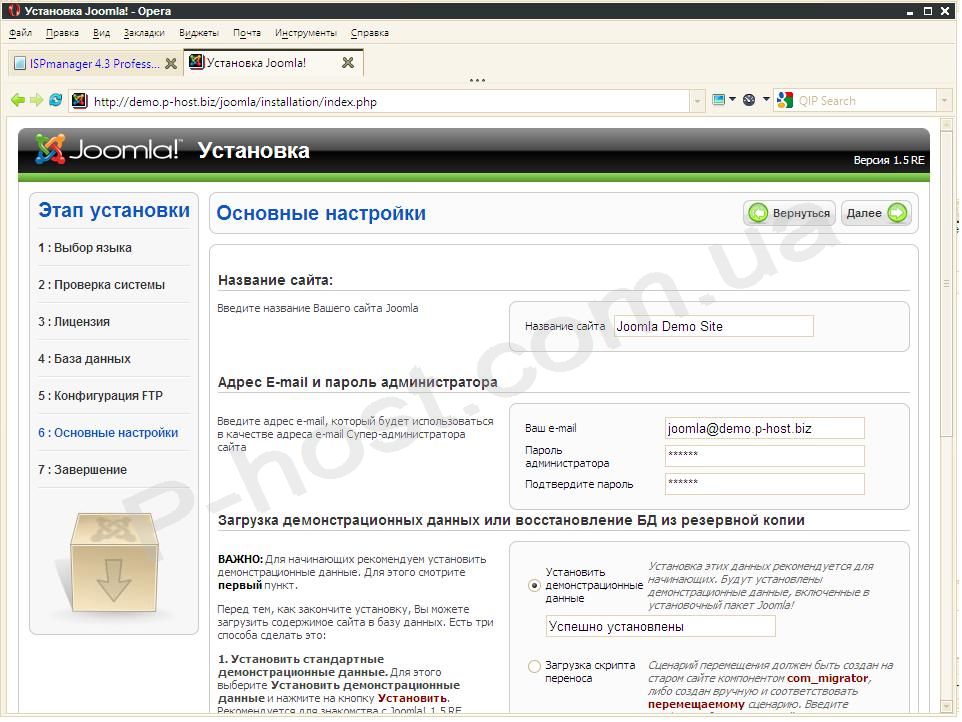Viewport: 962px width, 722px height.
Task: Open the view mode dropdown arrow
Action: (x=732, y=99)
